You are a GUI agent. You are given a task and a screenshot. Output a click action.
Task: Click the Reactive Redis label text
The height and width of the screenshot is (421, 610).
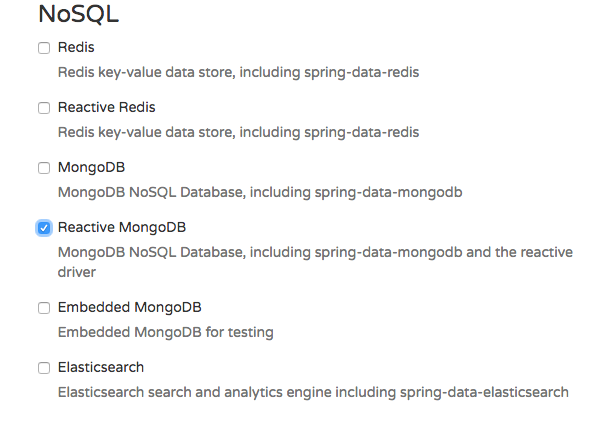point(107,107)
